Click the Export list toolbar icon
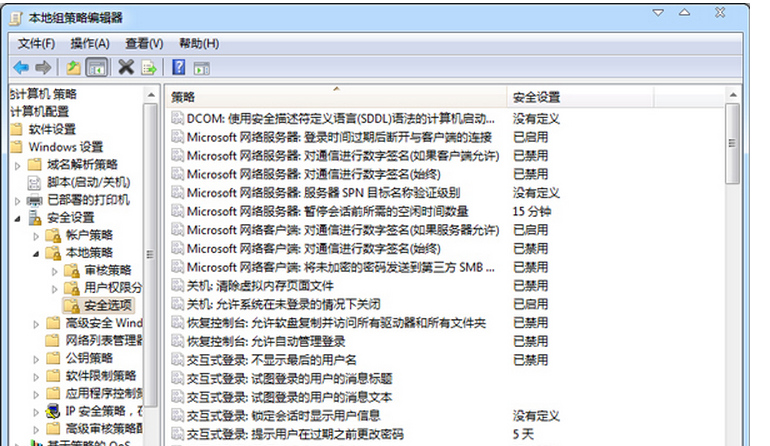770x446 pixels. pyautogui.click(x=149, y=67)
